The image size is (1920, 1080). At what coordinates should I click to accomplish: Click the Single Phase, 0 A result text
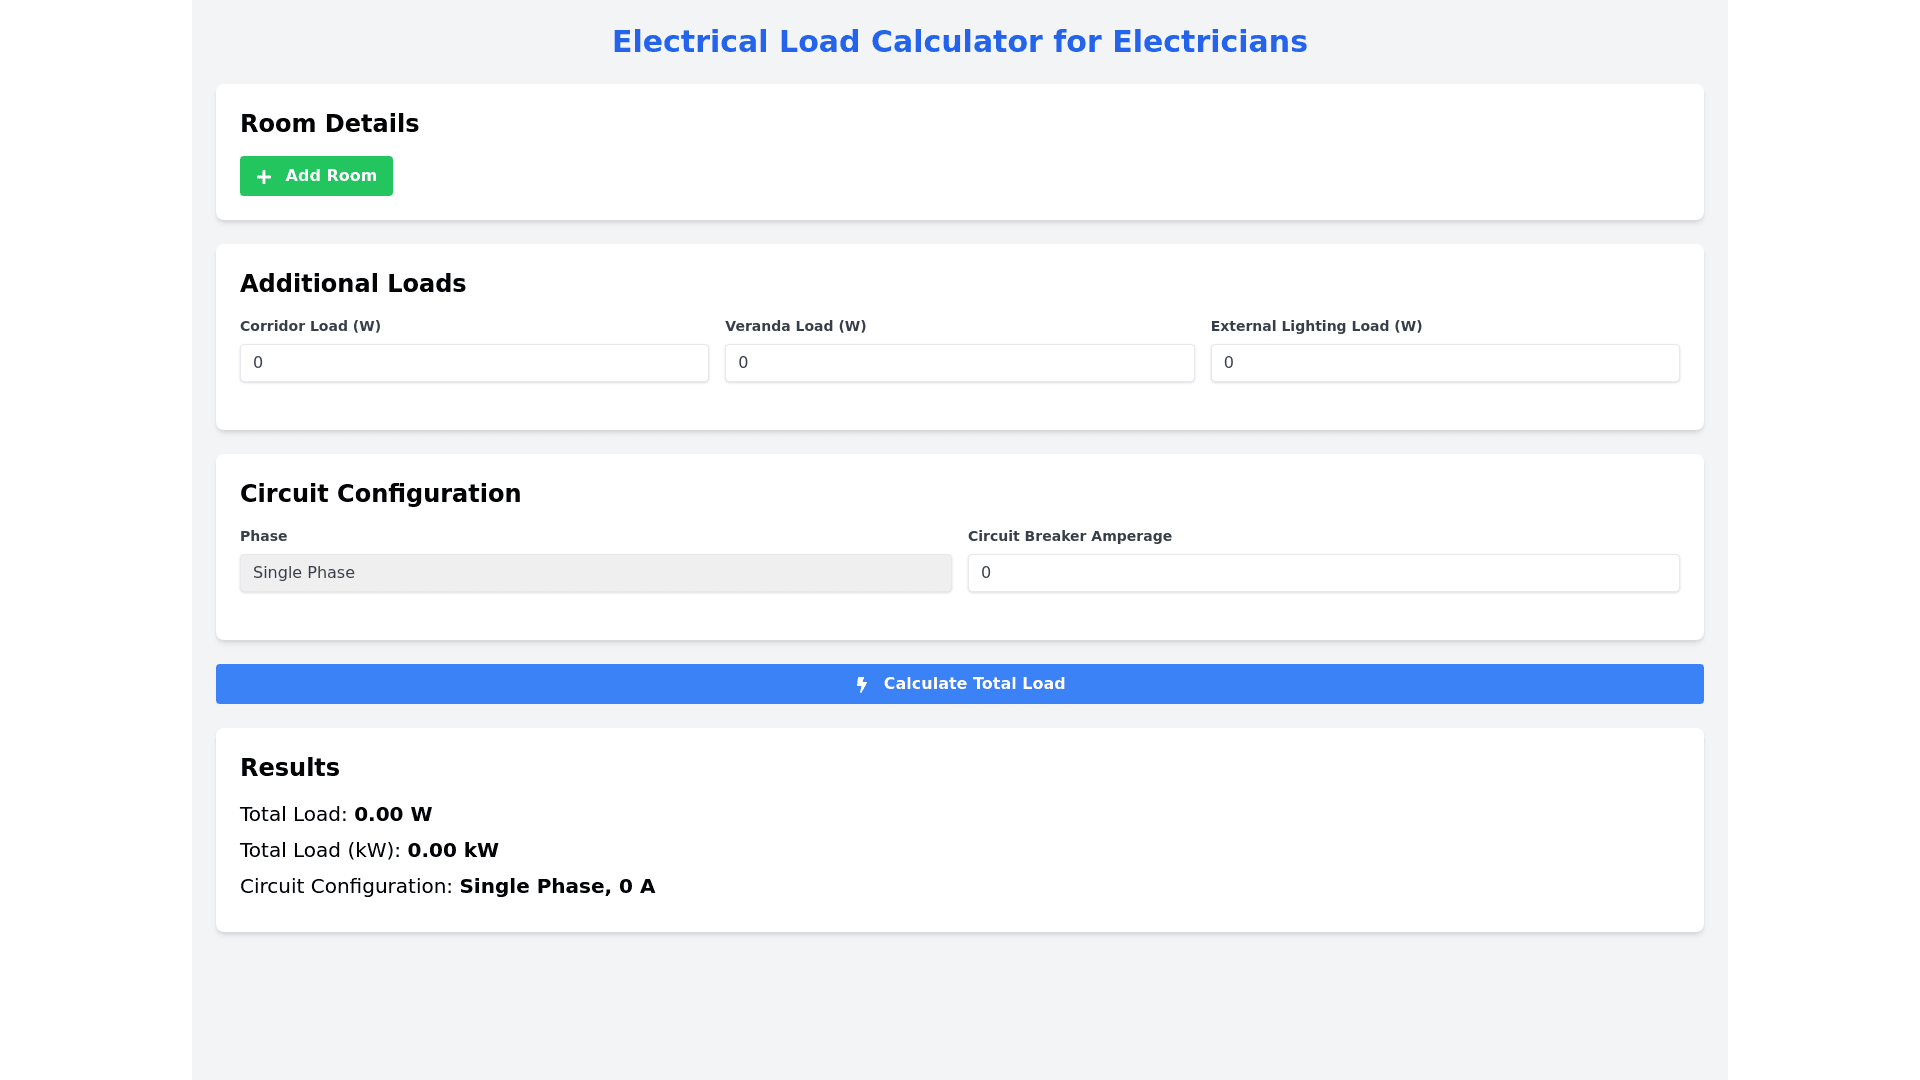tap(557, 887)
